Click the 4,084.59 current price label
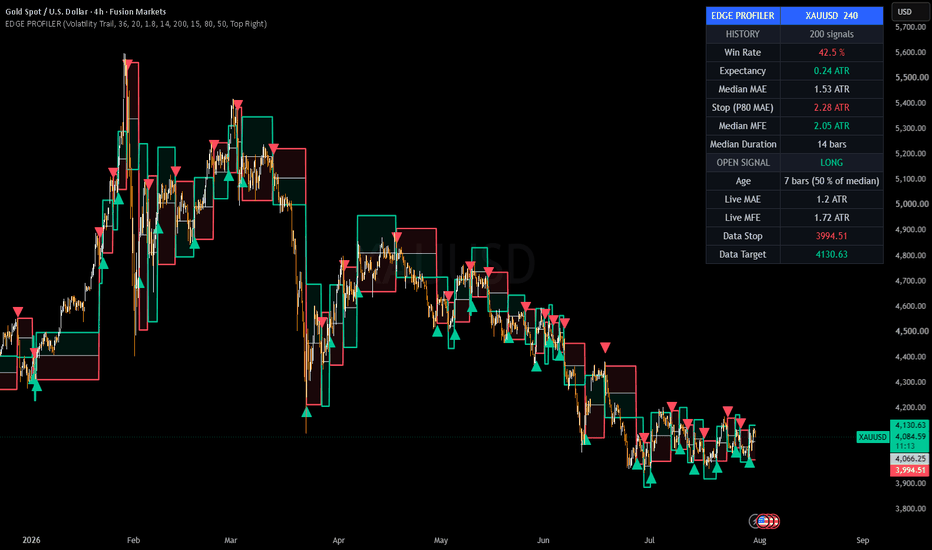Viewport: 932px width, 550px height. [909, 436]
